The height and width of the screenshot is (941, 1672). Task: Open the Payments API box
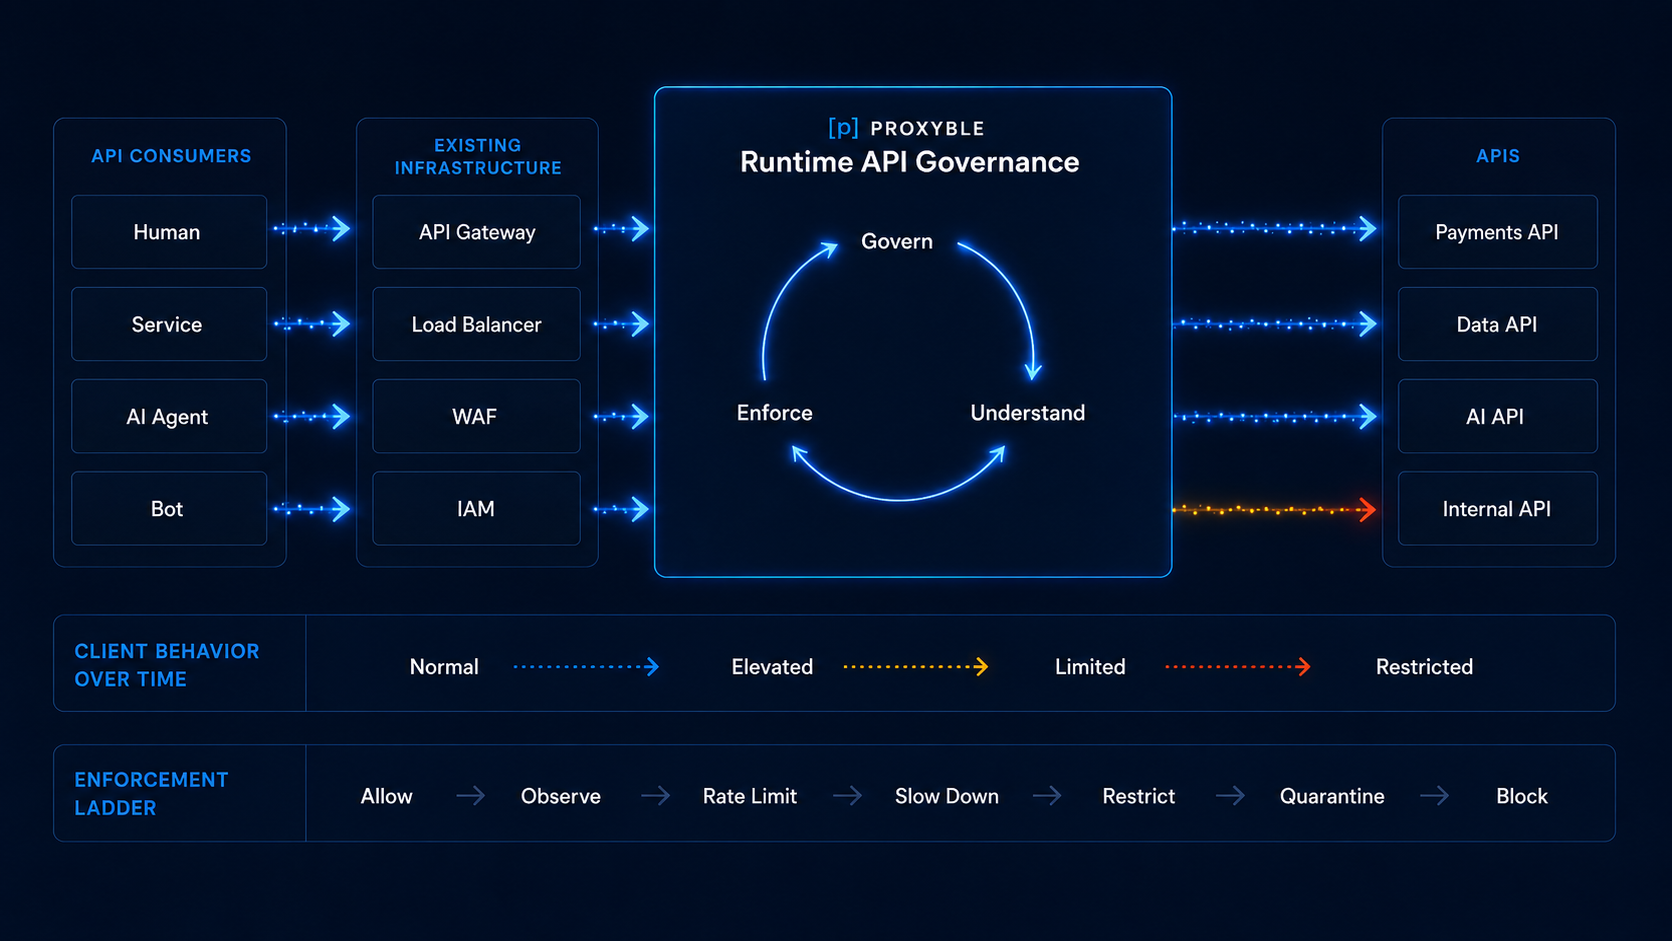(1497, 232)
